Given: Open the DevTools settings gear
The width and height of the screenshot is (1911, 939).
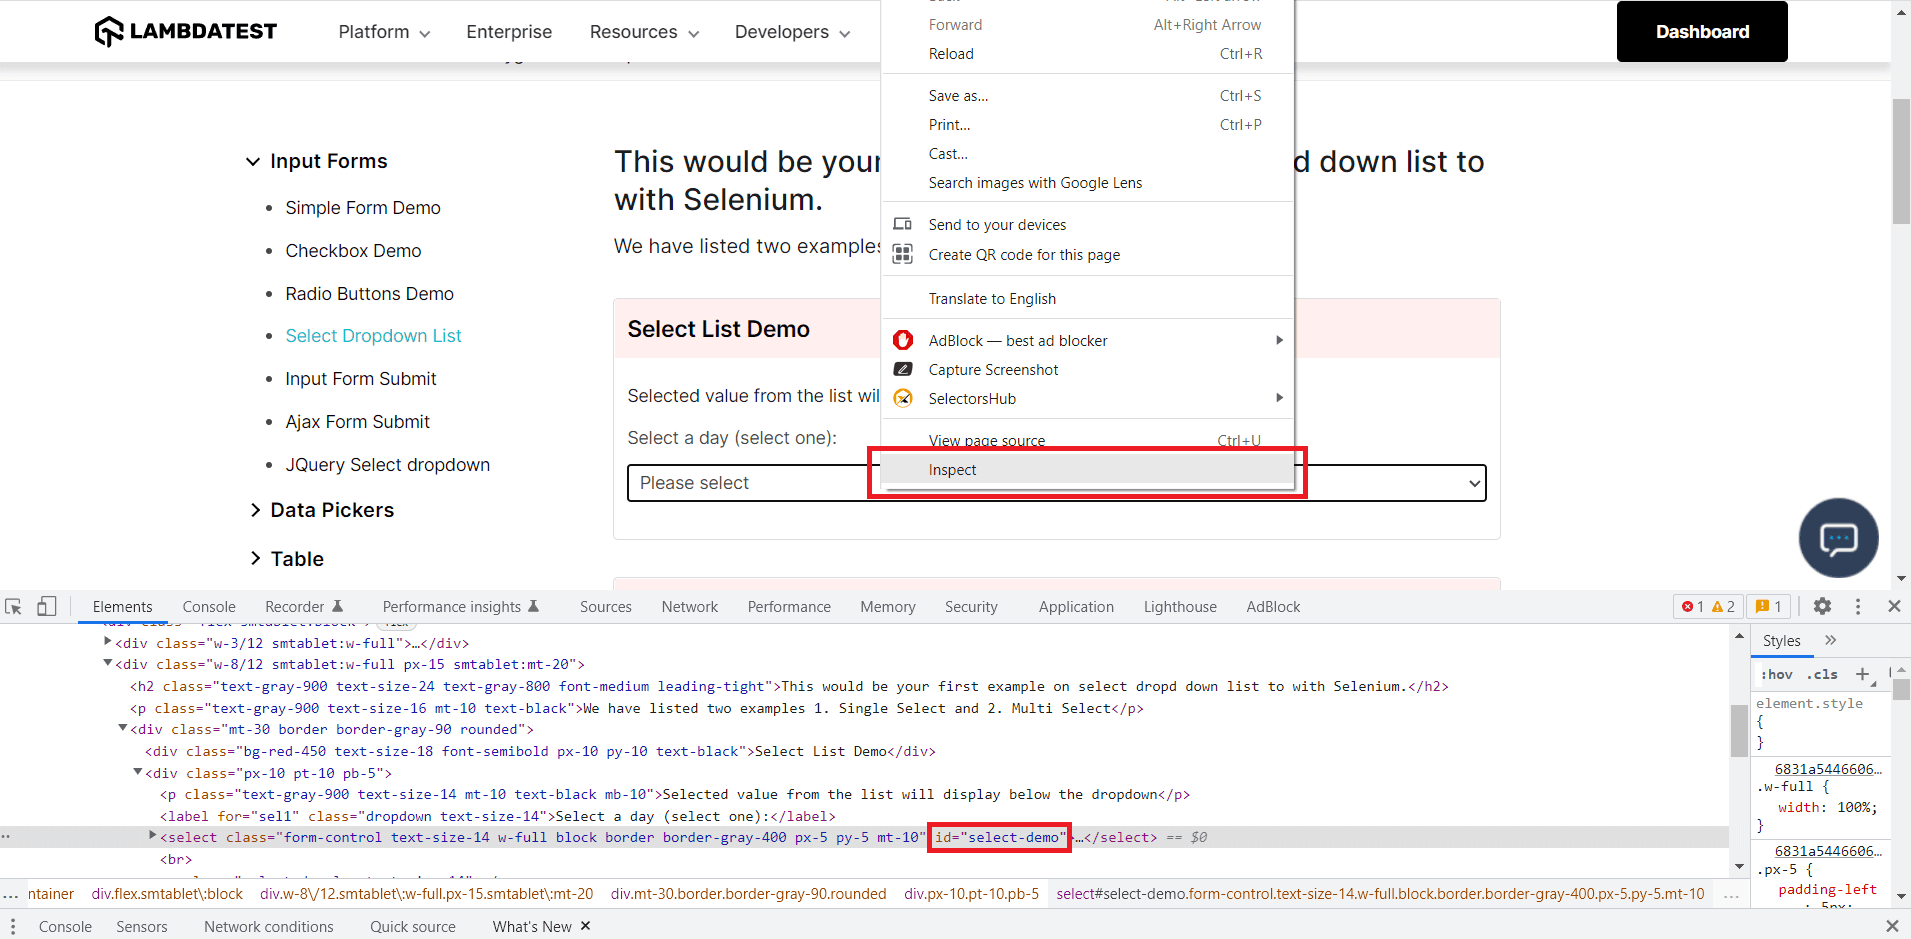Looking at the screenshot, I should click(1822, 606).
